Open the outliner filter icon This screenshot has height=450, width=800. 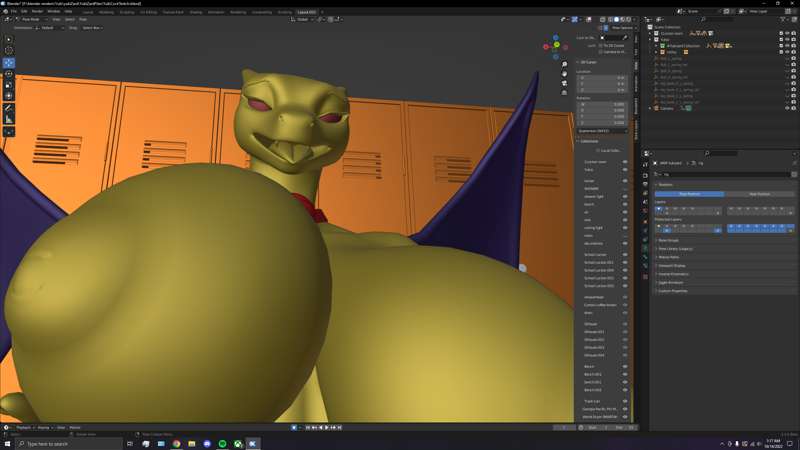click(784, 19)
